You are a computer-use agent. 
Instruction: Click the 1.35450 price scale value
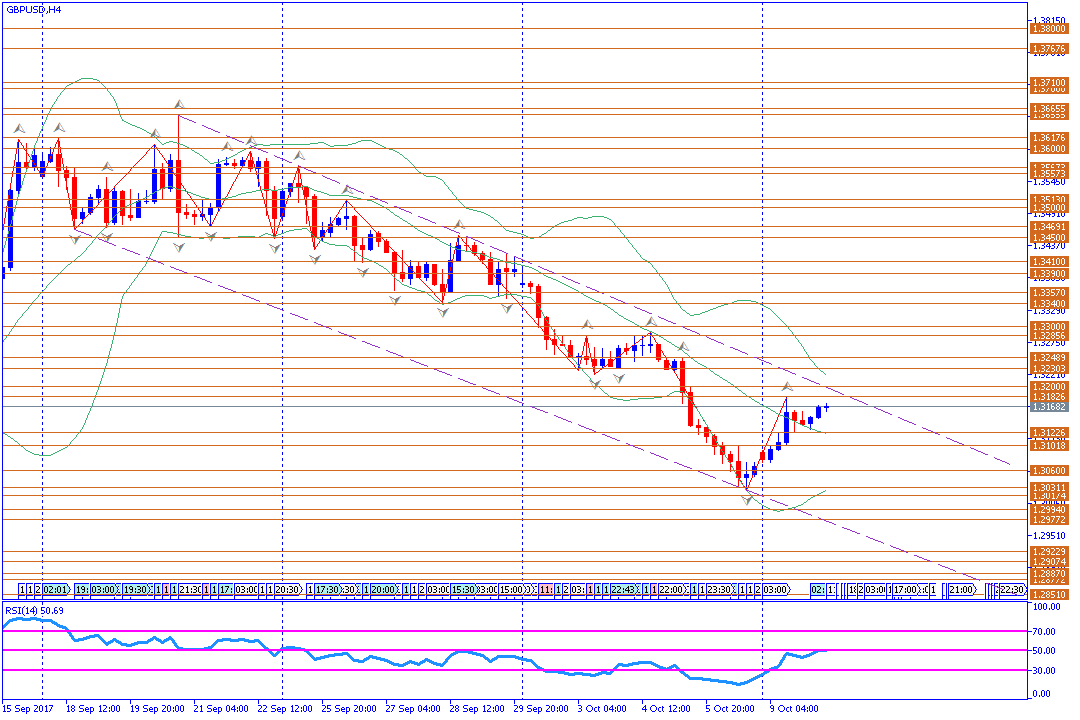1049,183
